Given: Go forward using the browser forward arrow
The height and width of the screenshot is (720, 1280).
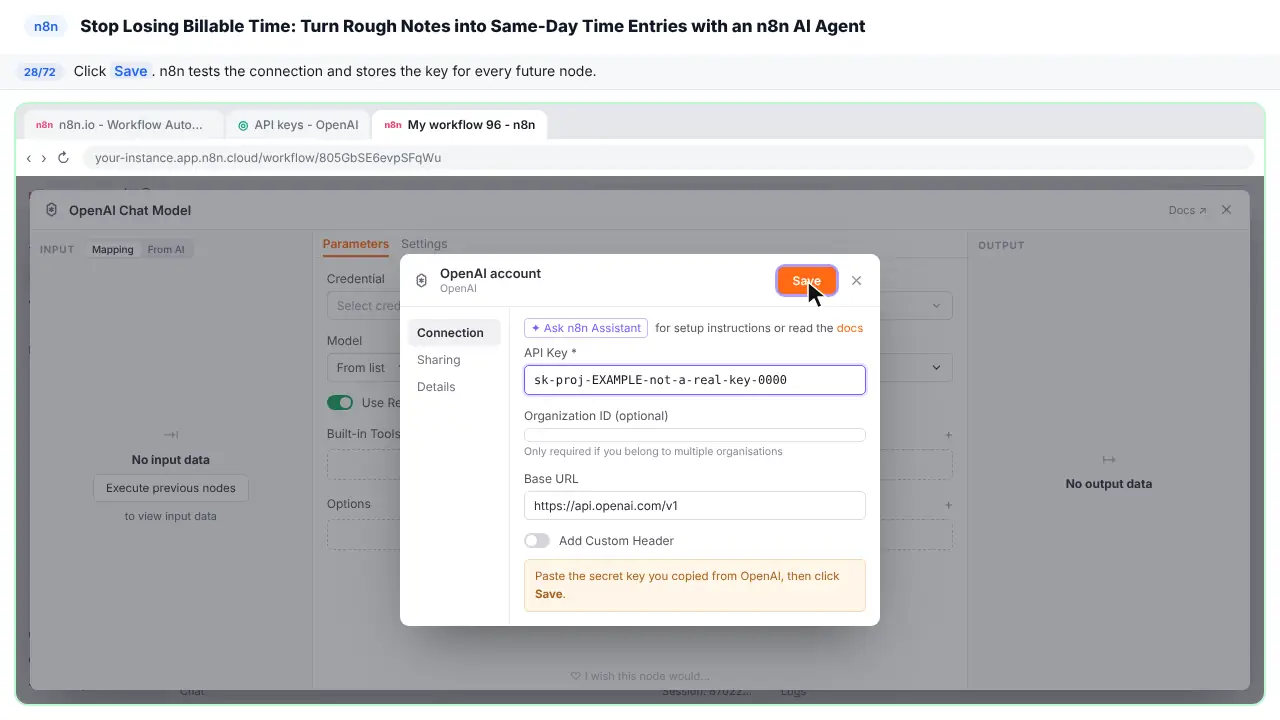Looking at the screenshot, I should [x=43, y=158].
